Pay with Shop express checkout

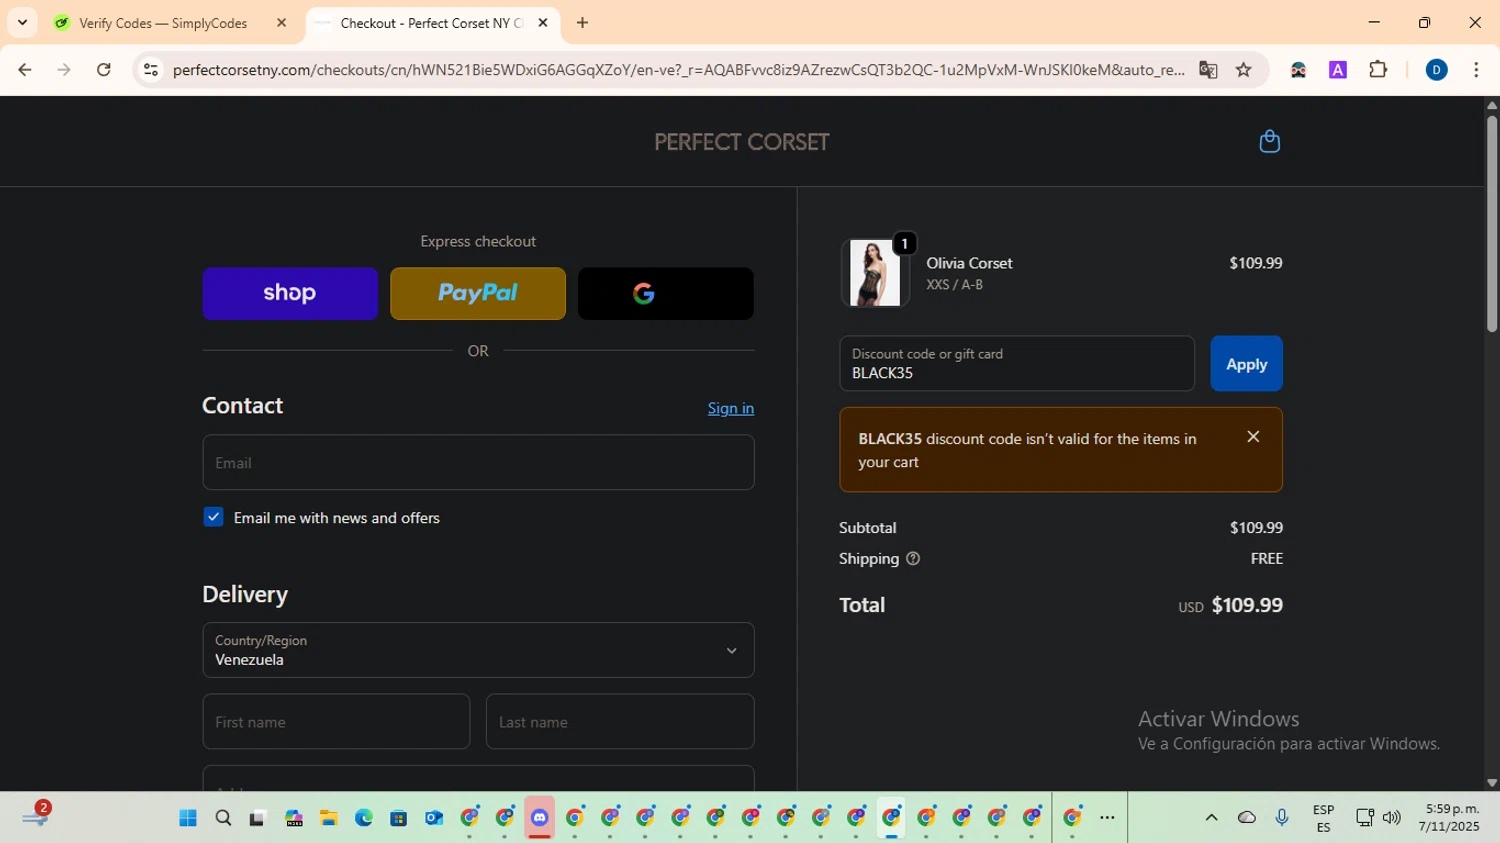click(290, 293)
